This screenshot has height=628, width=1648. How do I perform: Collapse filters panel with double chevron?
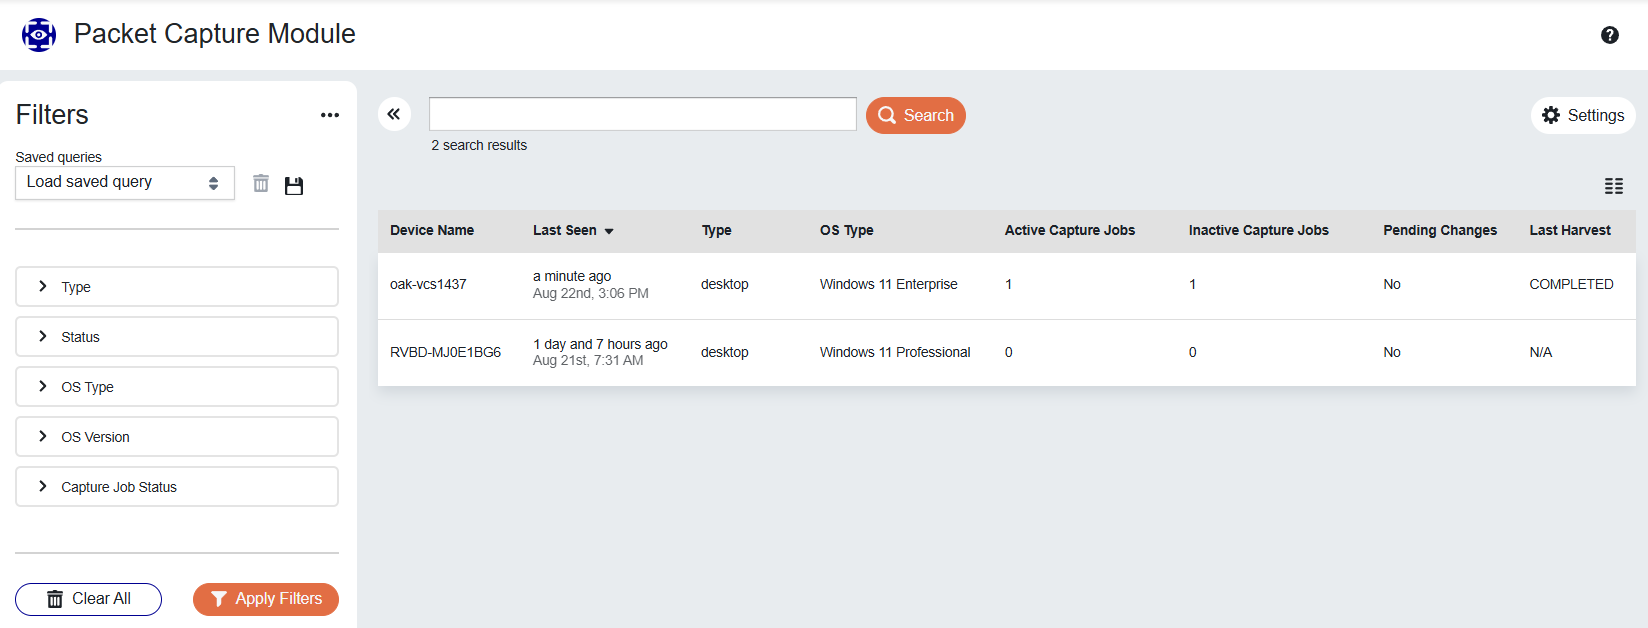click(x=394, y=114)
